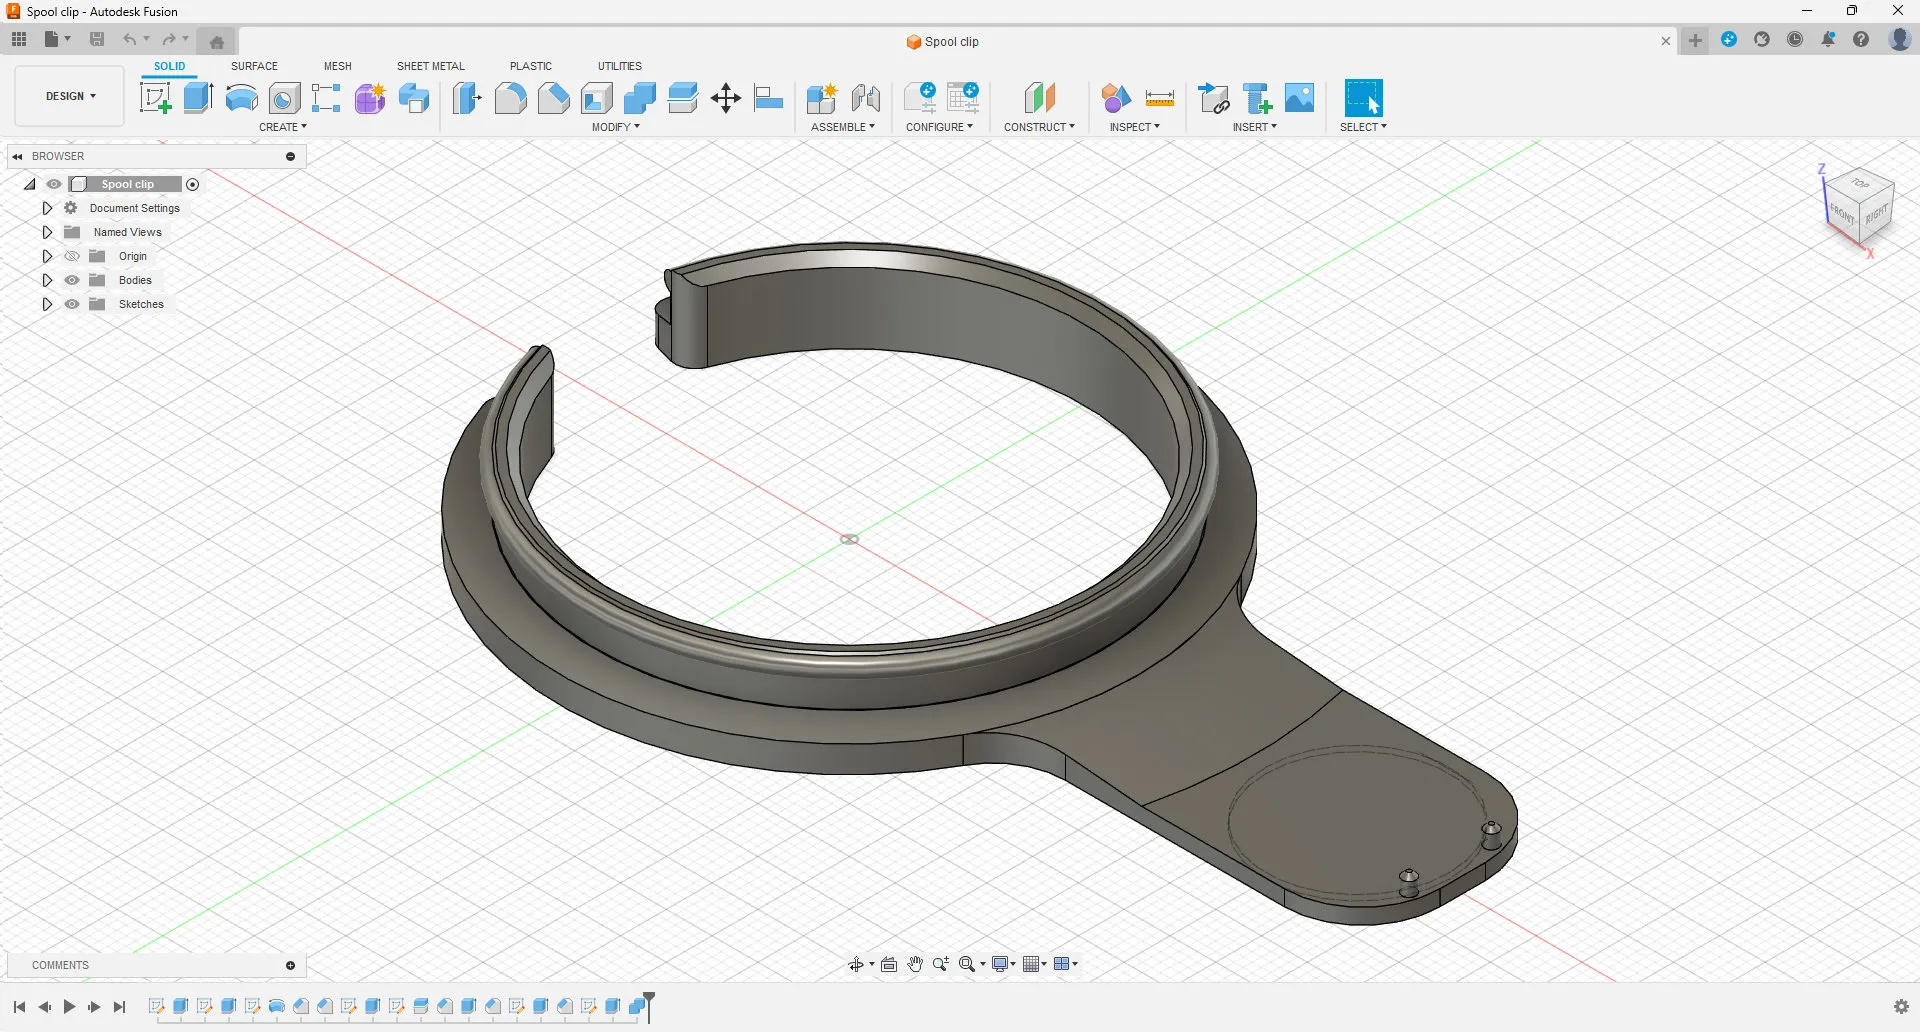This screenshot has height=1032, width=1920.
Task: Insert a canvas image
Action: click(1298, 98)
